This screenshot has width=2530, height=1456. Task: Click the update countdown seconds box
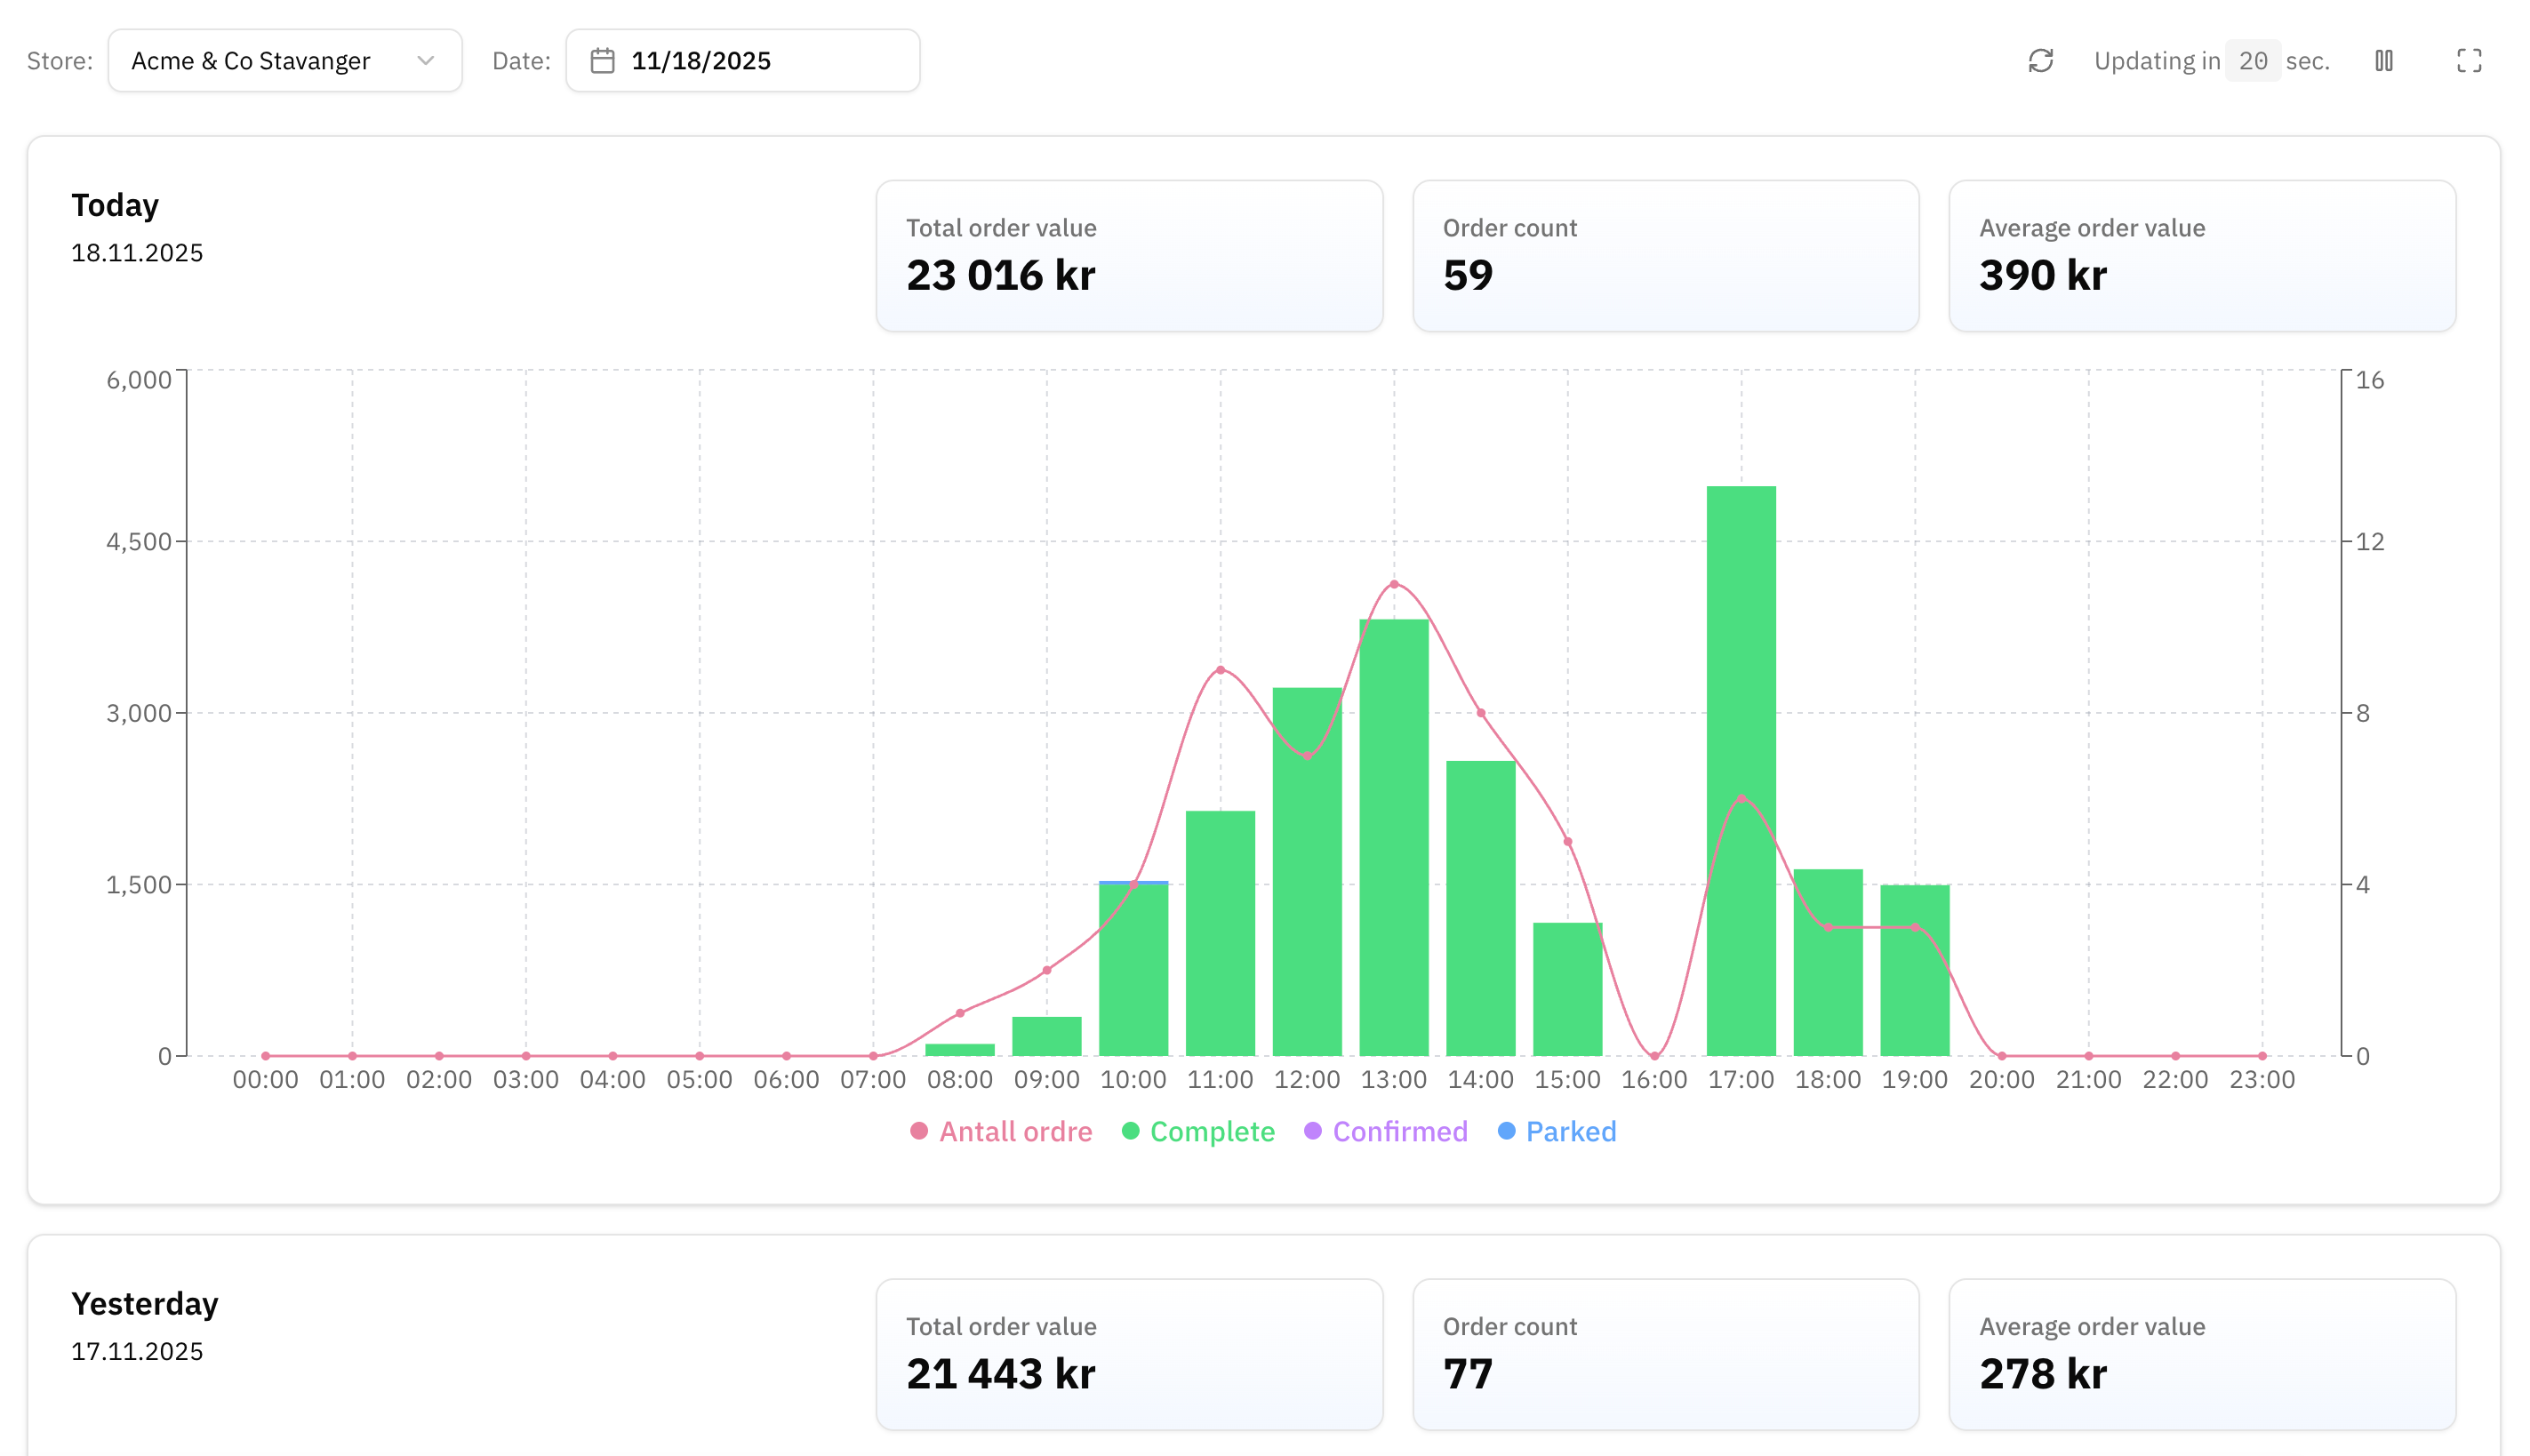tap(2252, 61)
